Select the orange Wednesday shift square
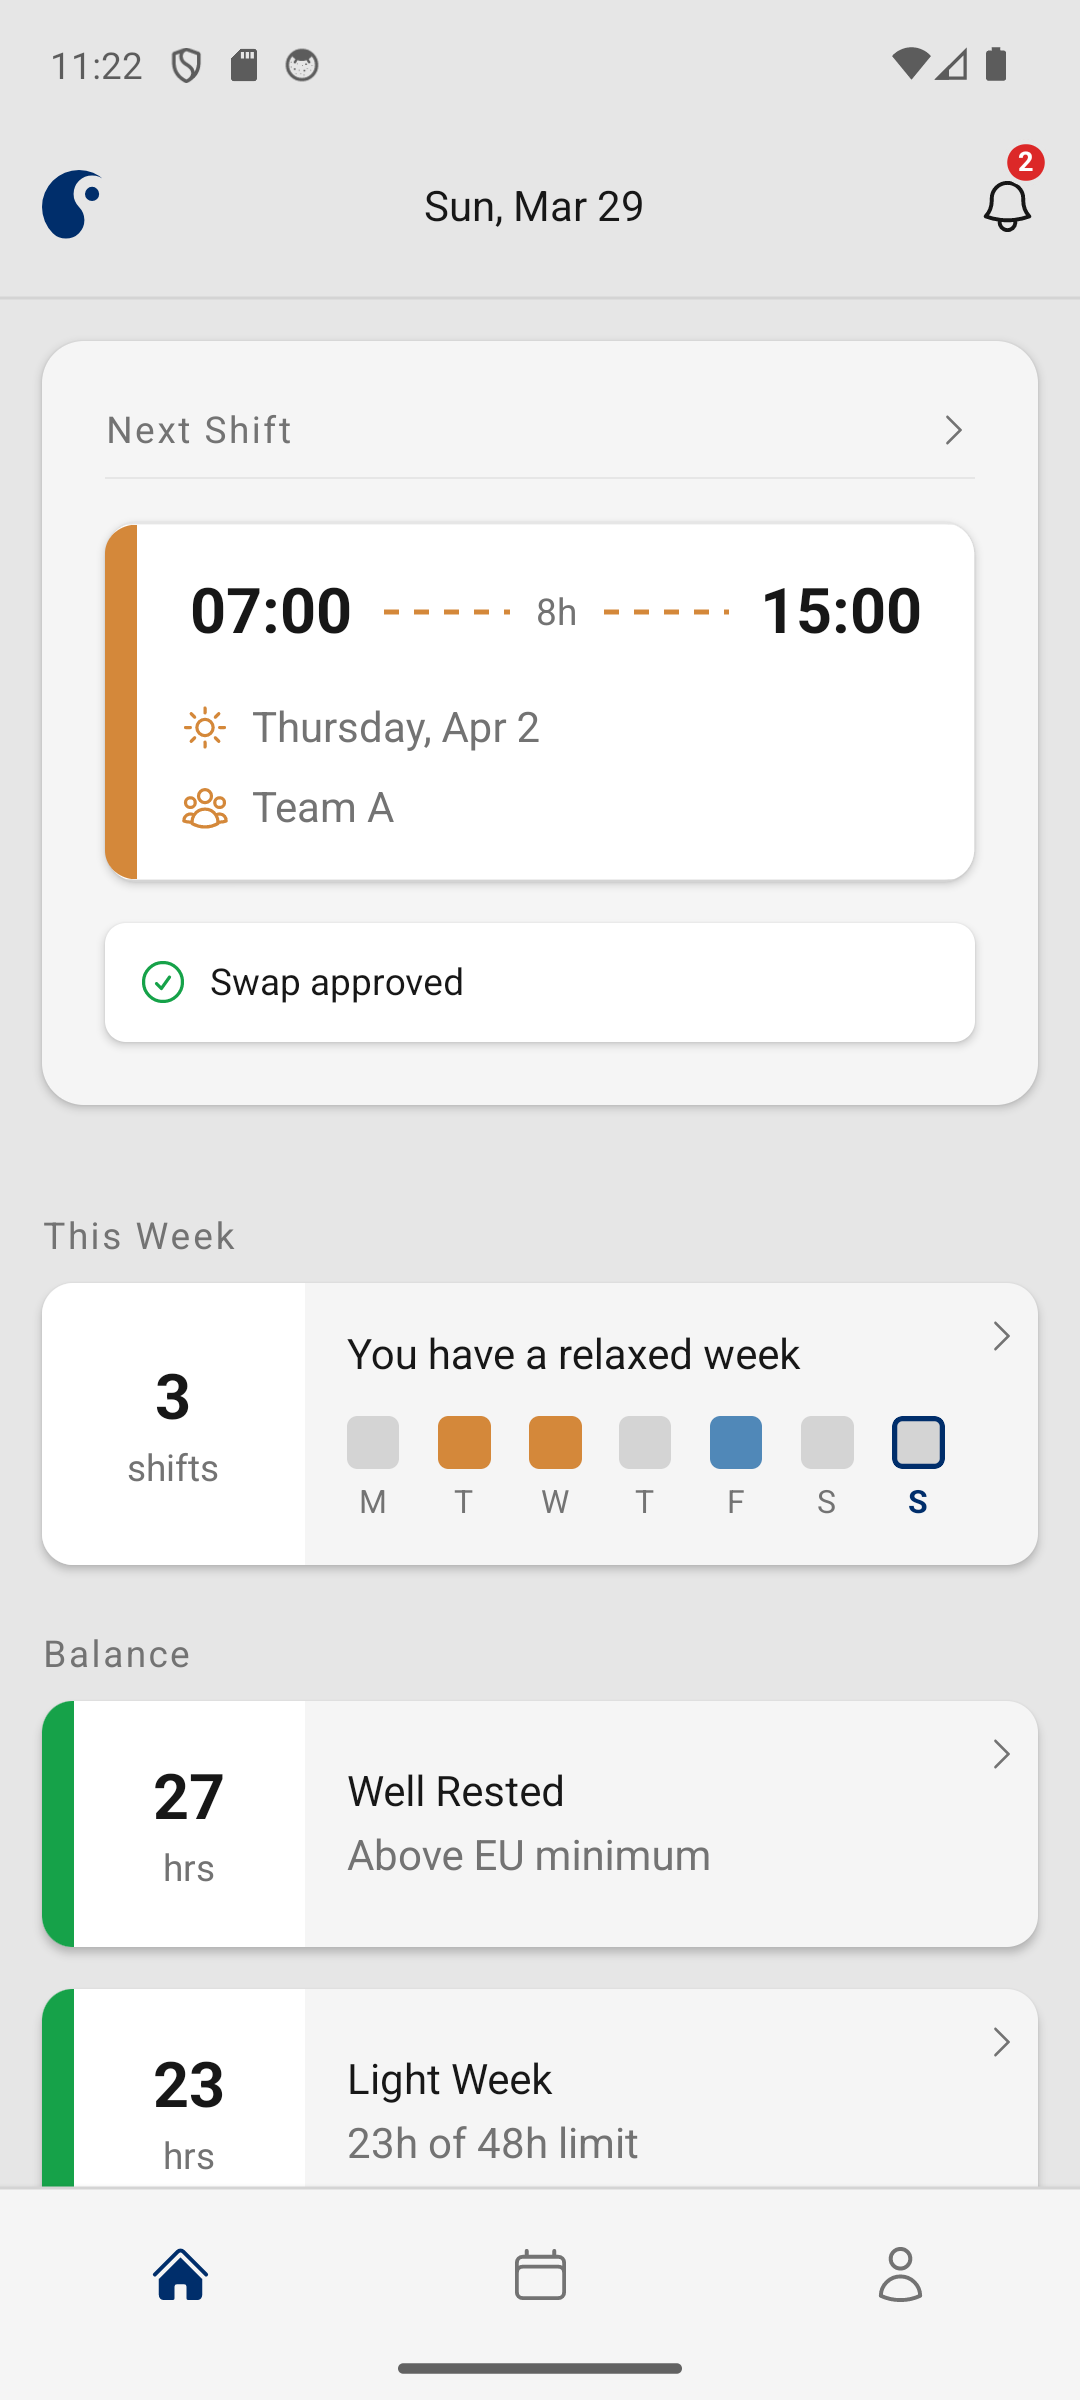Viewport: 1080px width, 2400px height. pos(555,1443)
